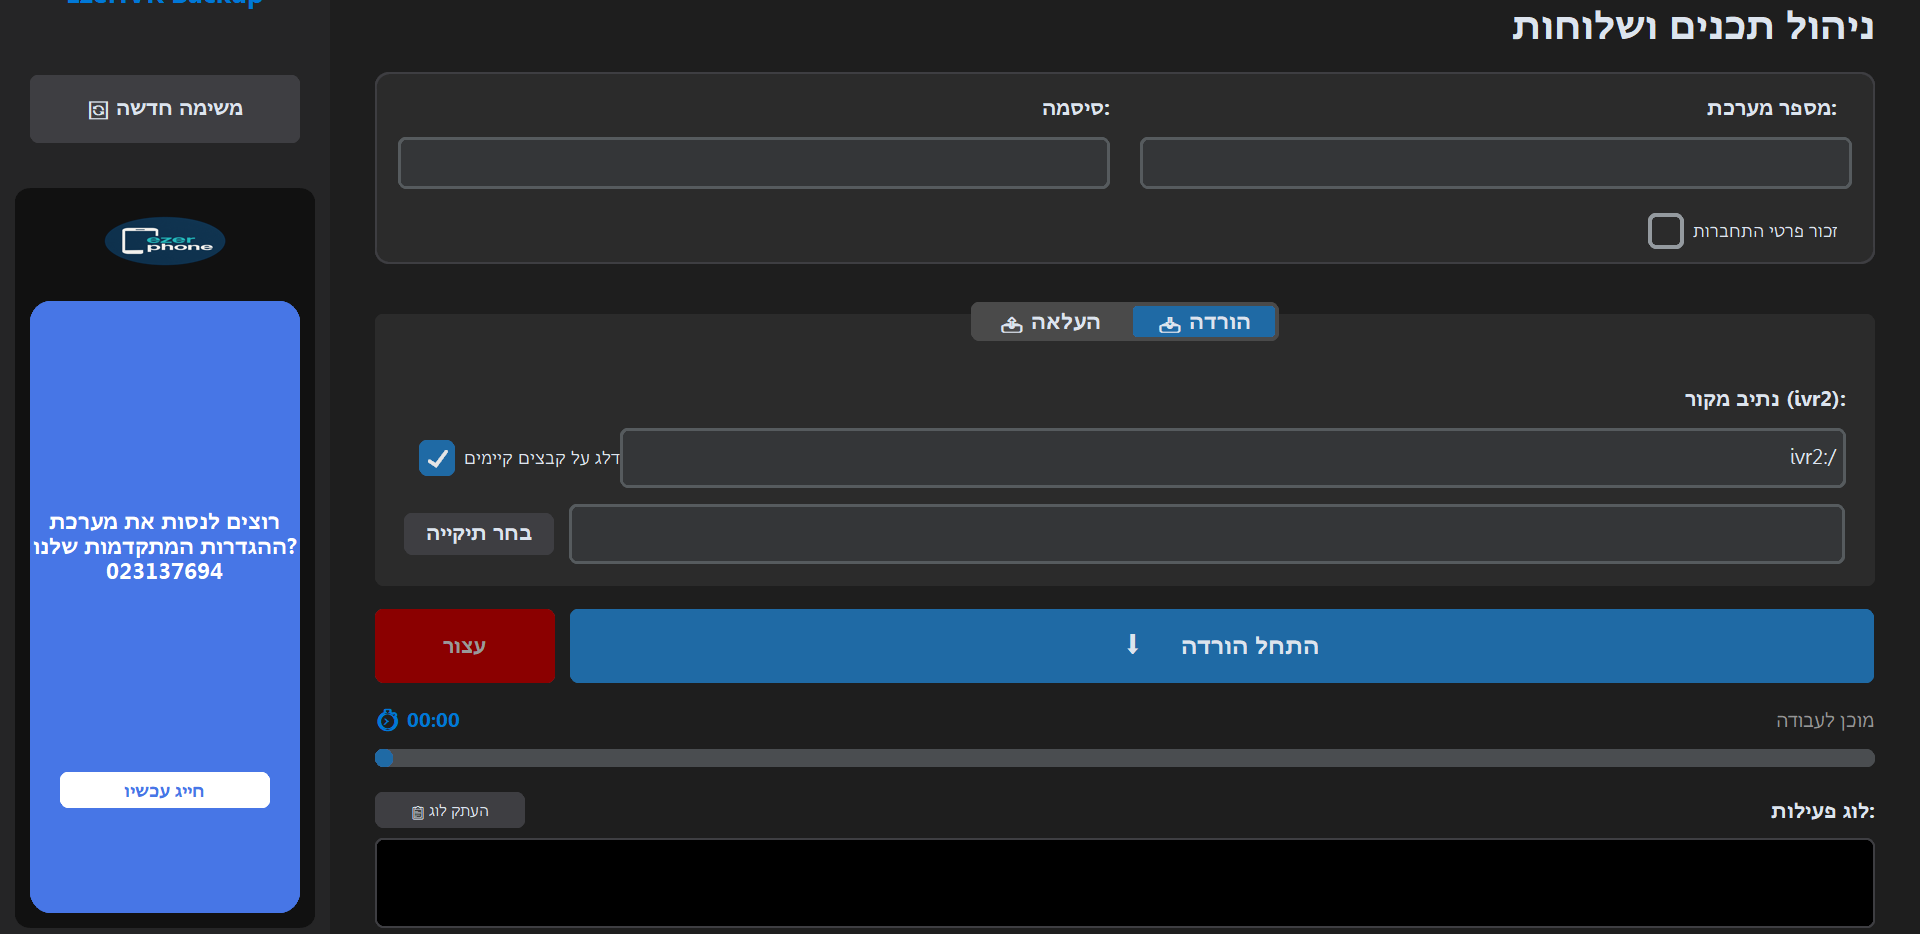Viewport: 1920px width, 934px height.
Task: Click the ezer phone logo
Action: tap(165, 241)
